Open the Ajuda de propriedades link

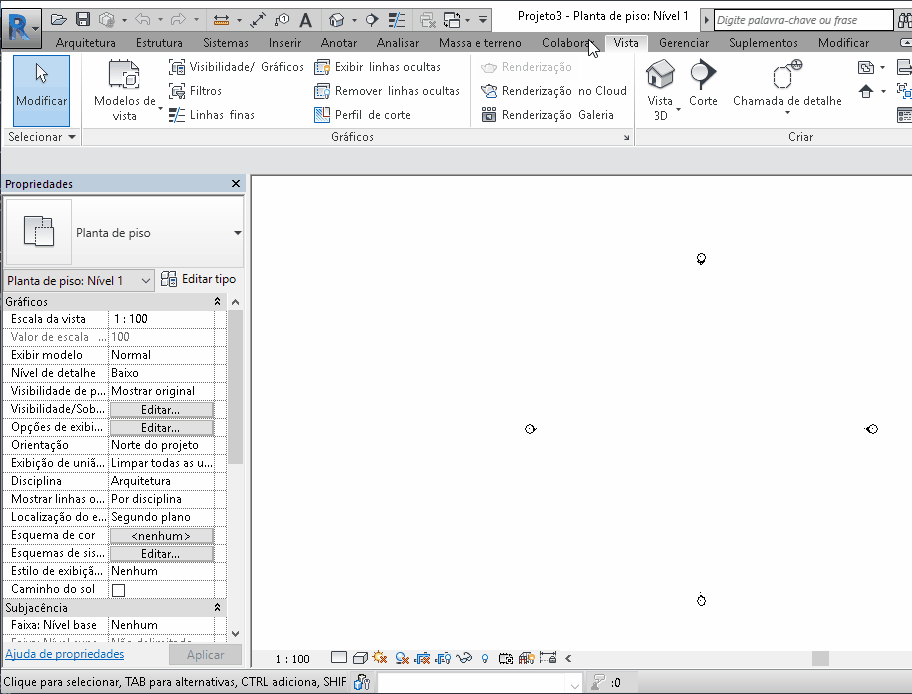click(x=65, y=654)
